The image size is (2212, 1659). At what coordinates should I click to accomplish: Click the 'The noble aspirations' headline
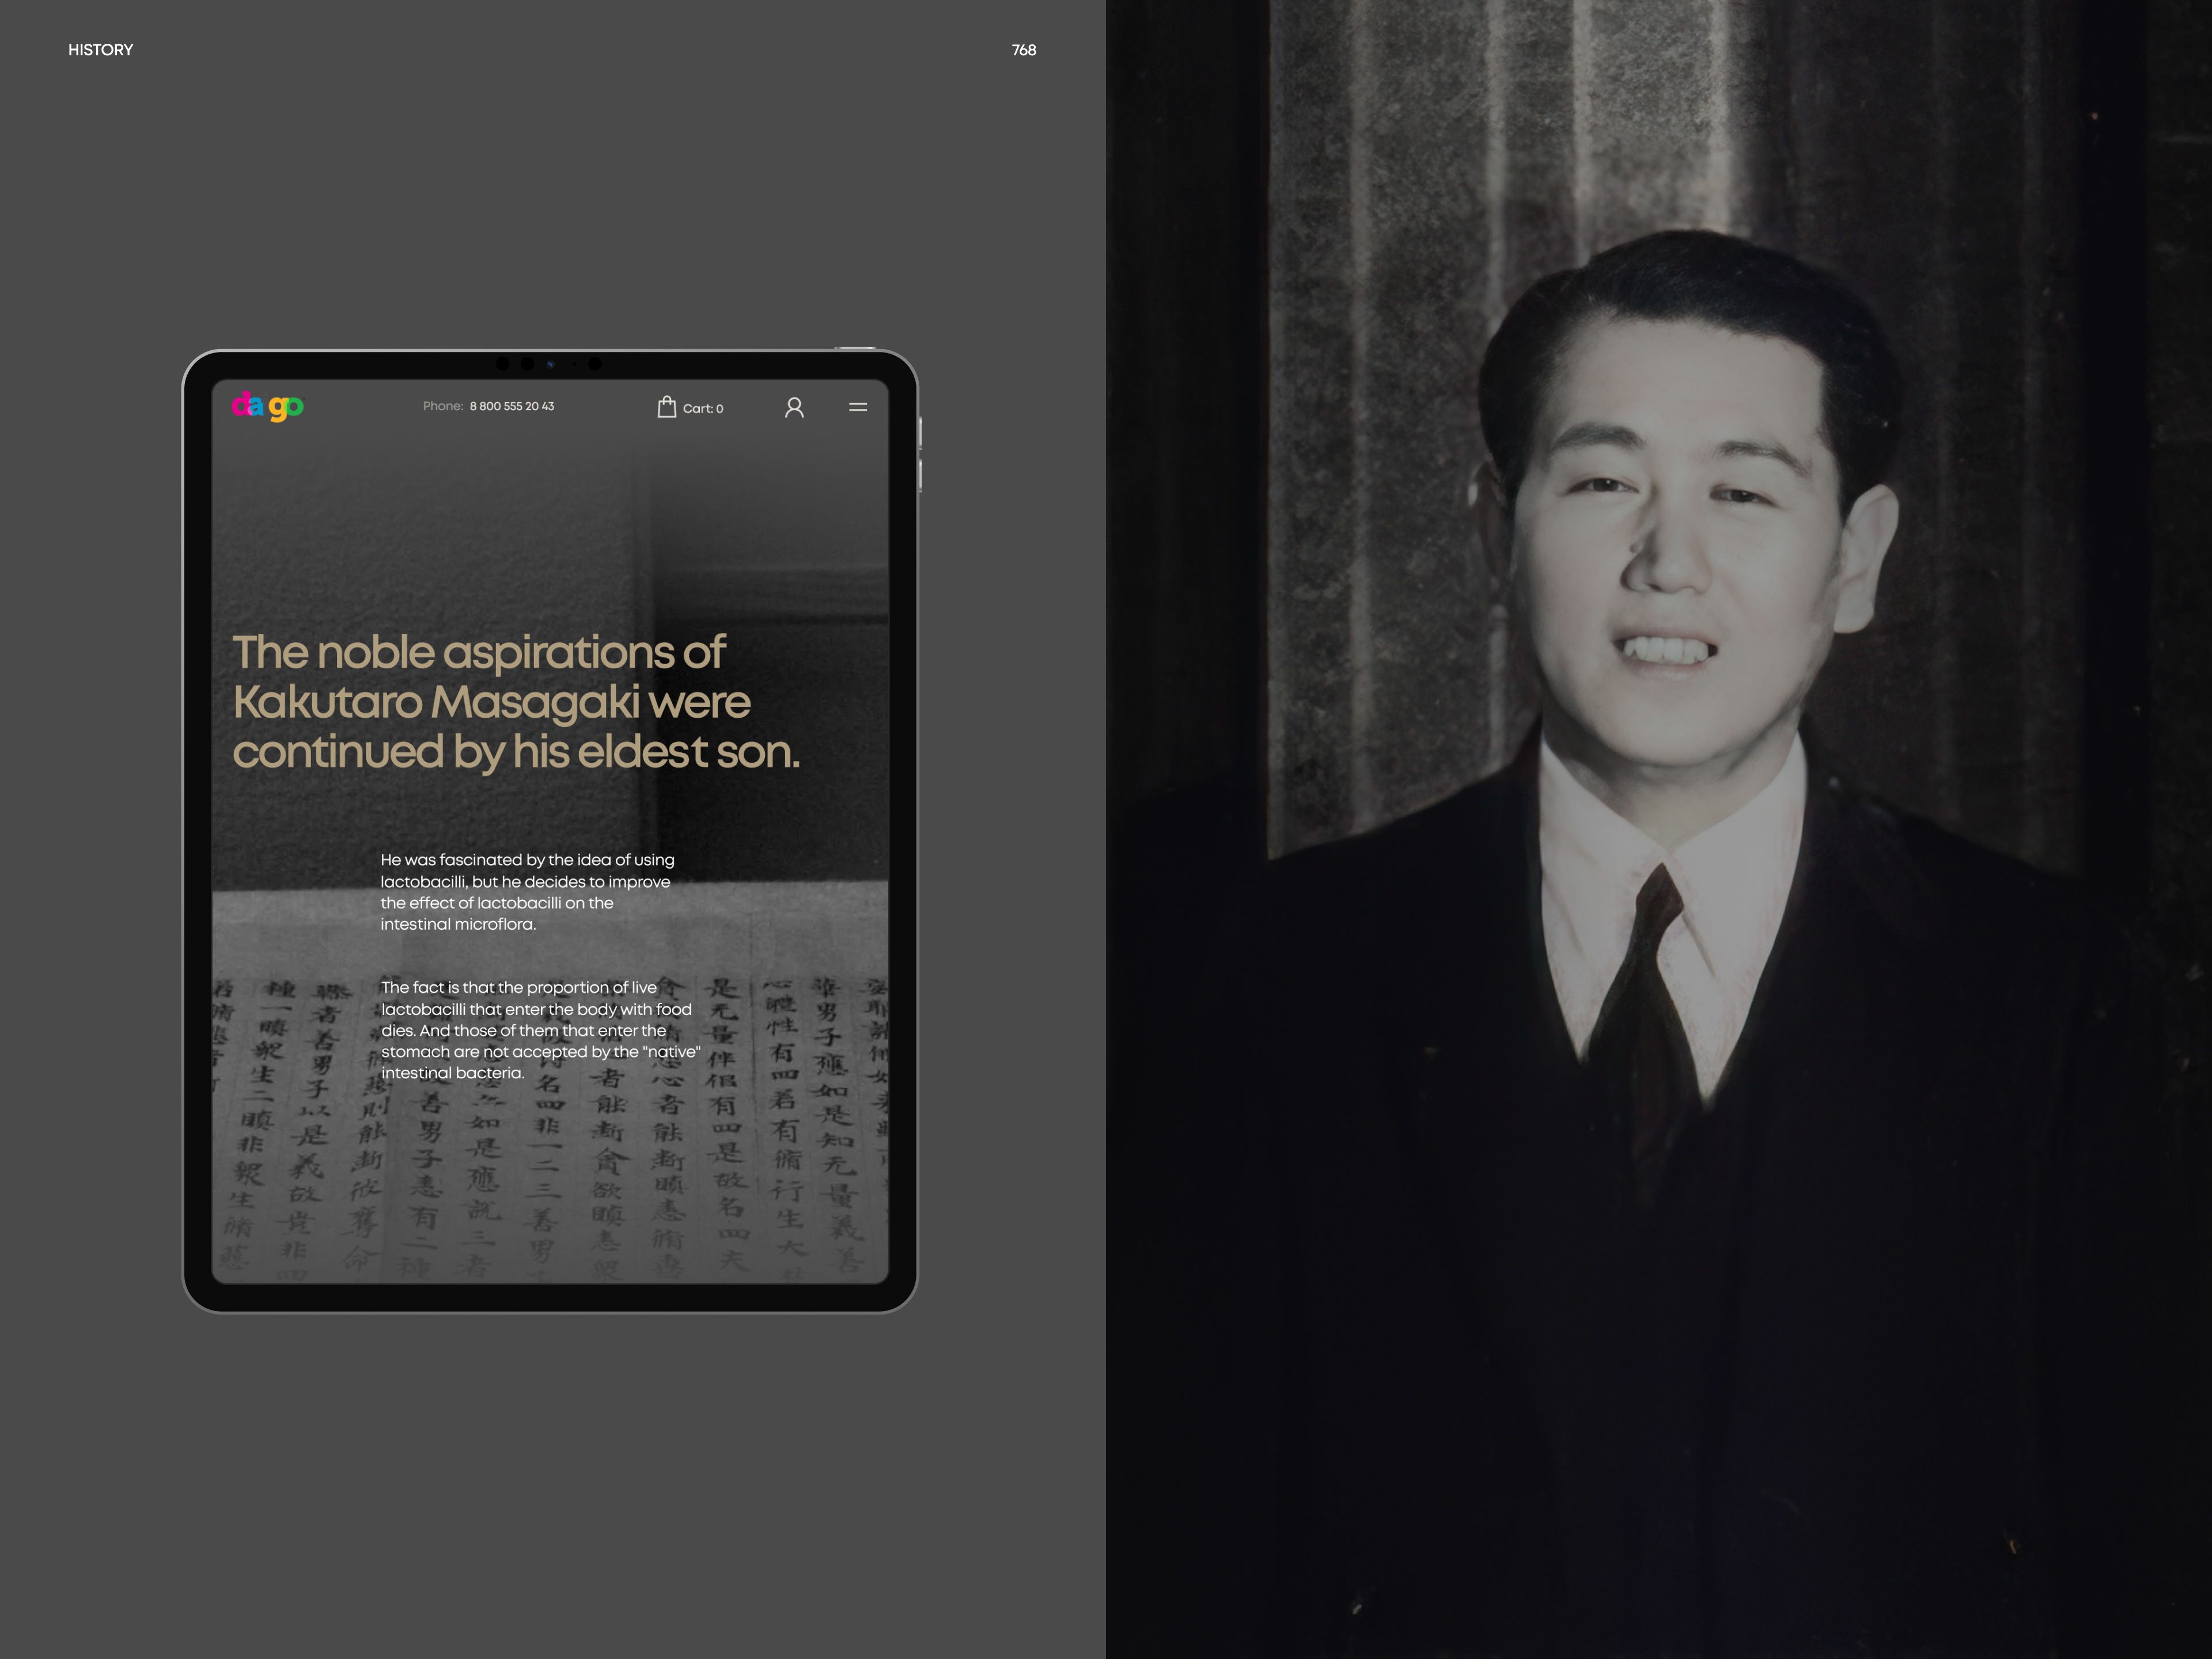click(x=515, y=701)
